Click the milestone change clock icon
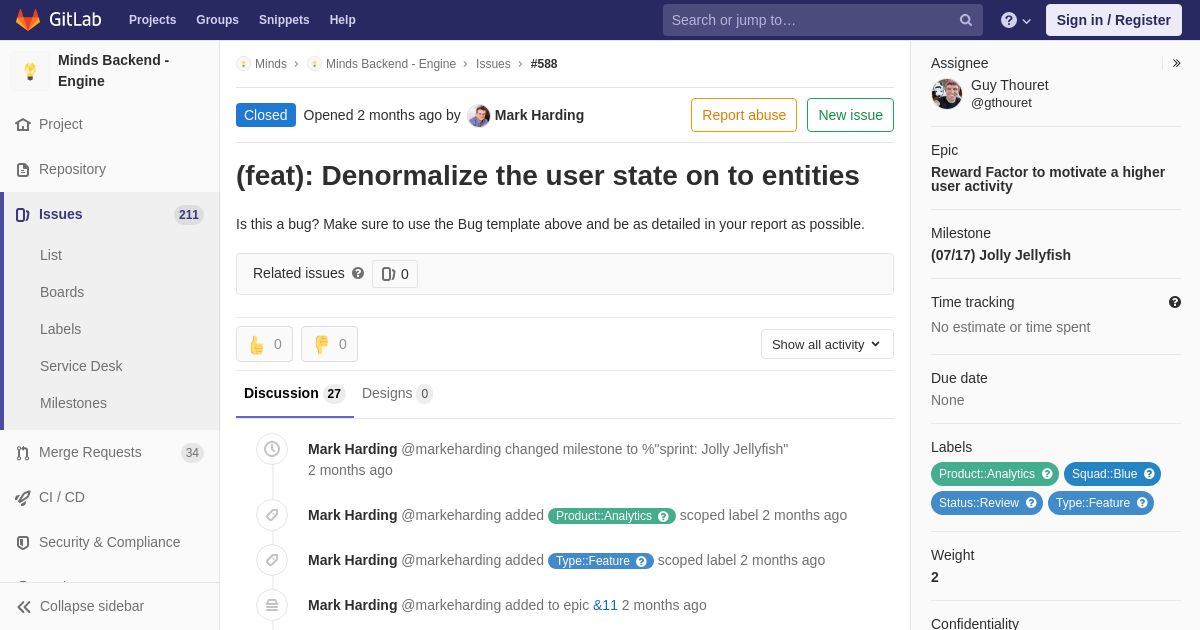The height and width of the screenshot is (630, 1200). pos(272,449)
